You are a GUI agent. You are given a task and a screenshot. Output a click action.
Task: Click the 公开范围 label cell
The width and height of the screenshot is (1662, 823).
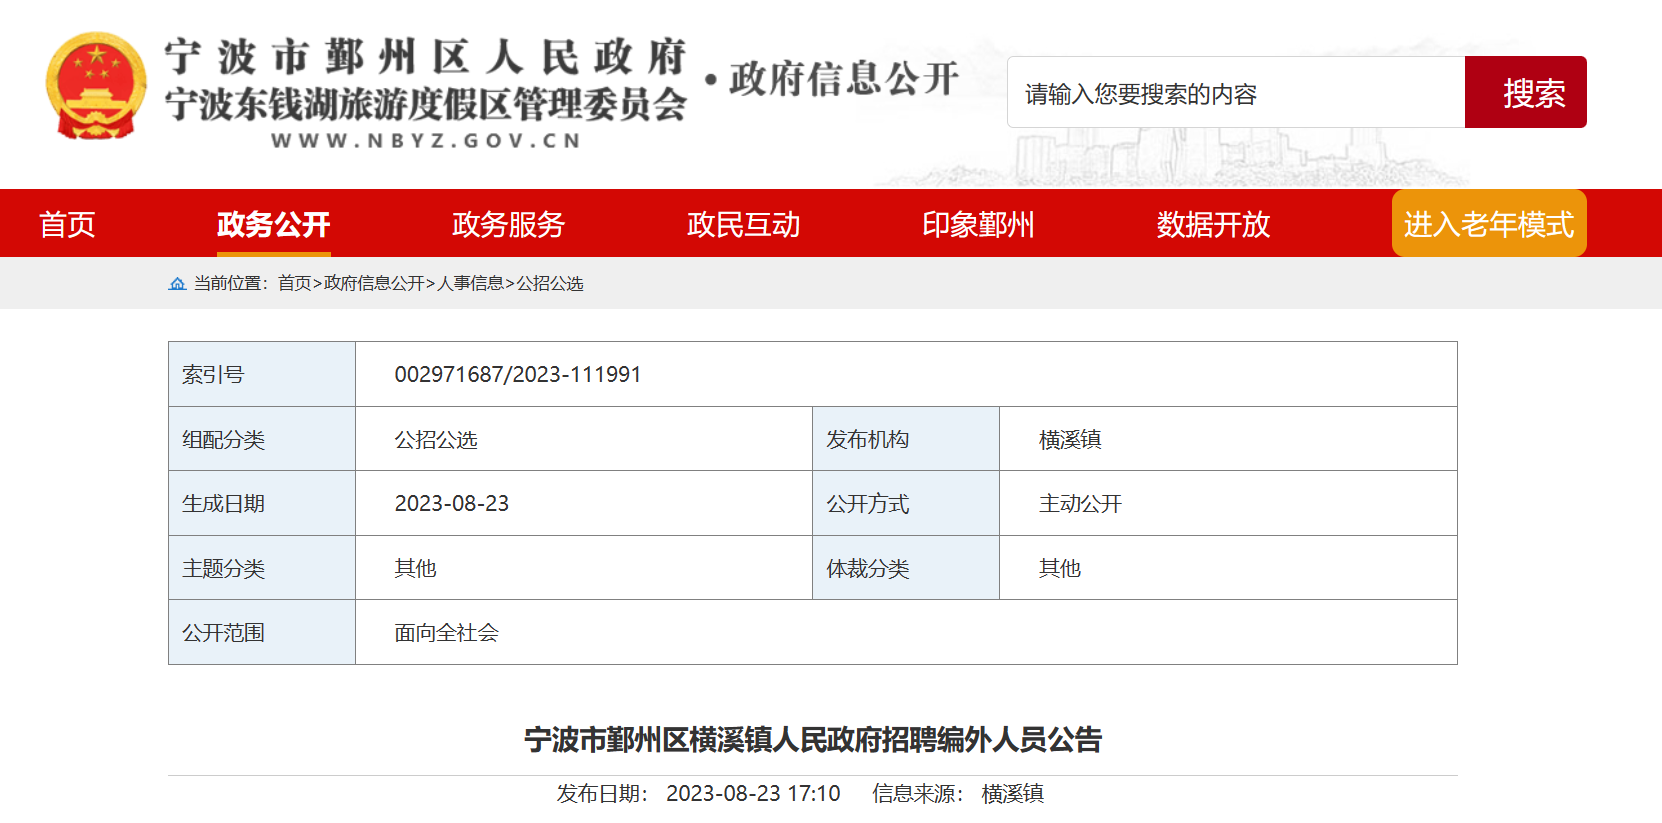(x=262, y=632)
